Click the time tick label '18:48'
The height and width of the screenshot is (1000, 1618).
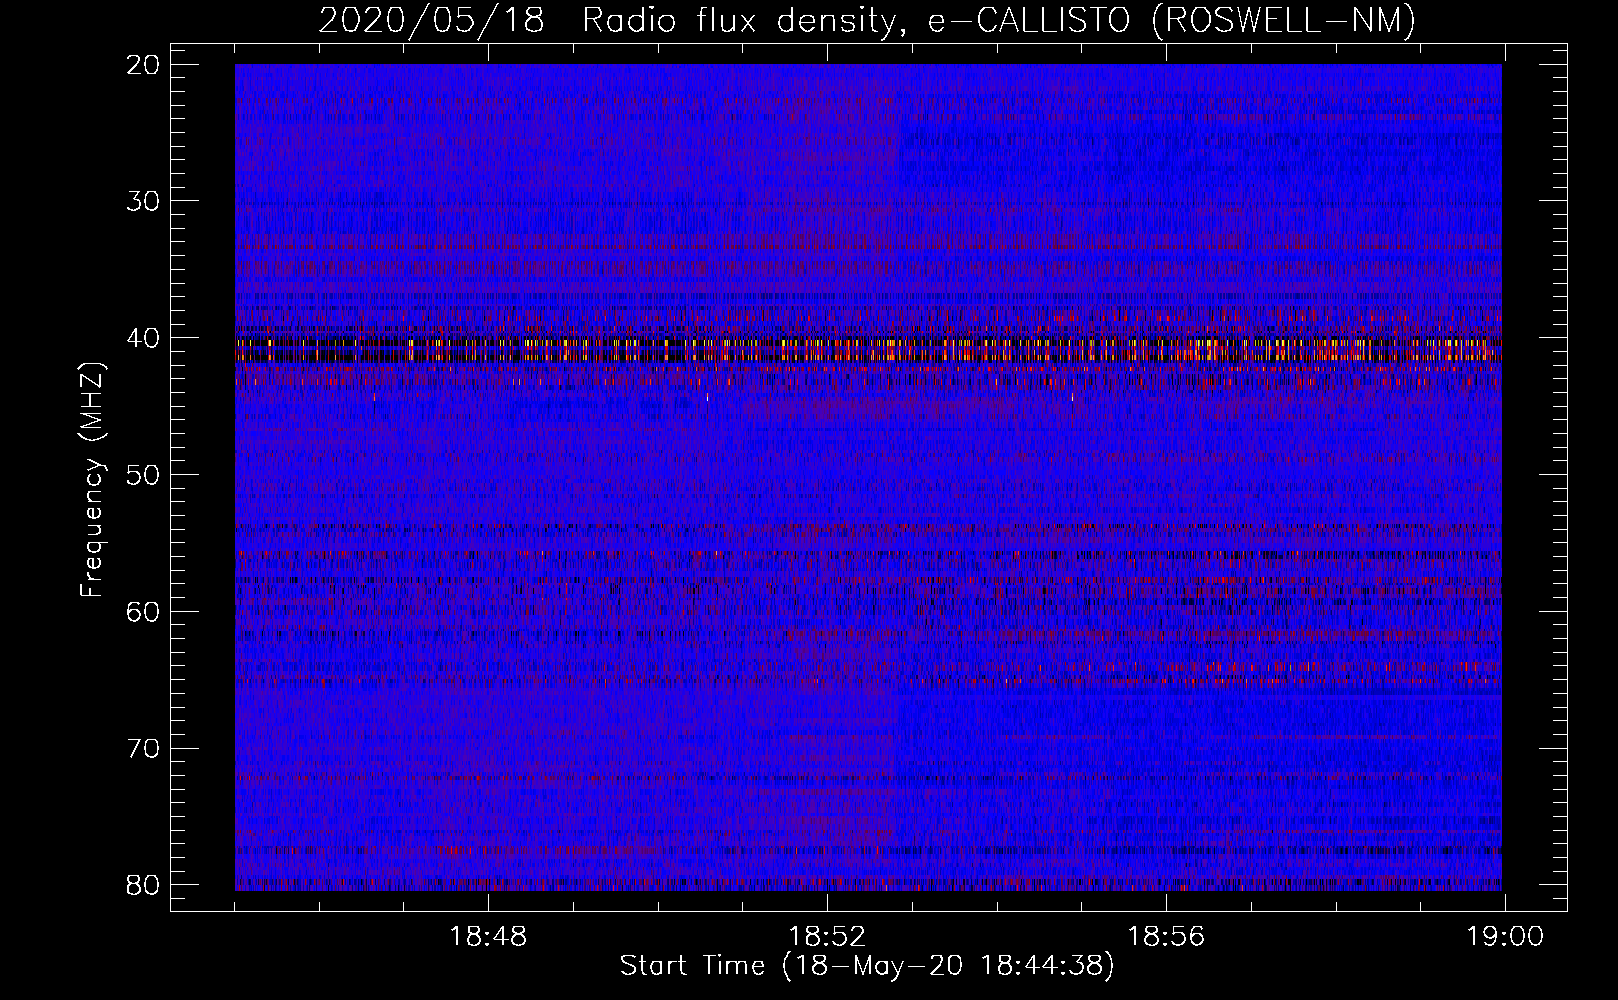[488, 937]
